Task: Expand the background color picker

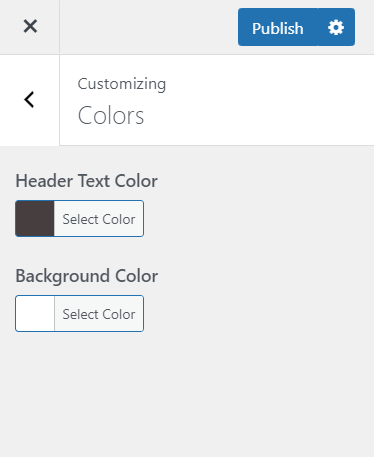Action: tap(79, 313)
